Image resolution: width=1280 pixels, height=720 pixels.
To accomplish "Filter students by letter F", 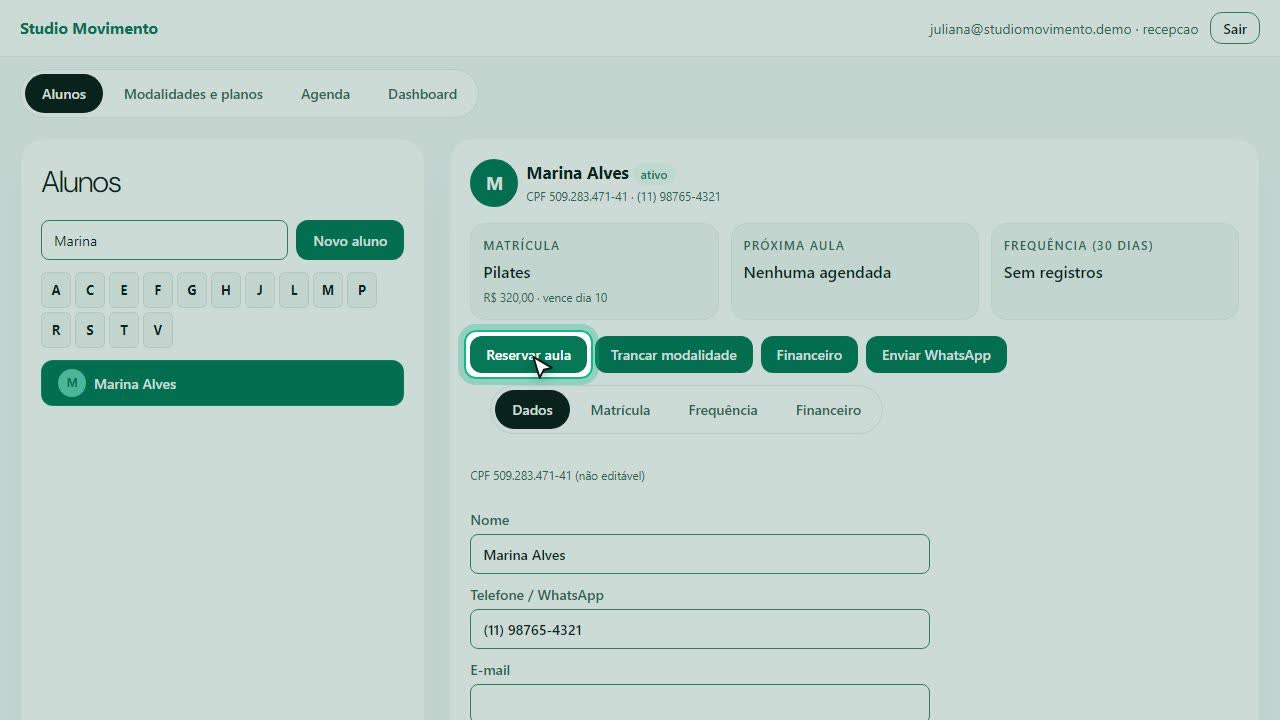I will (x=158, y=290).
